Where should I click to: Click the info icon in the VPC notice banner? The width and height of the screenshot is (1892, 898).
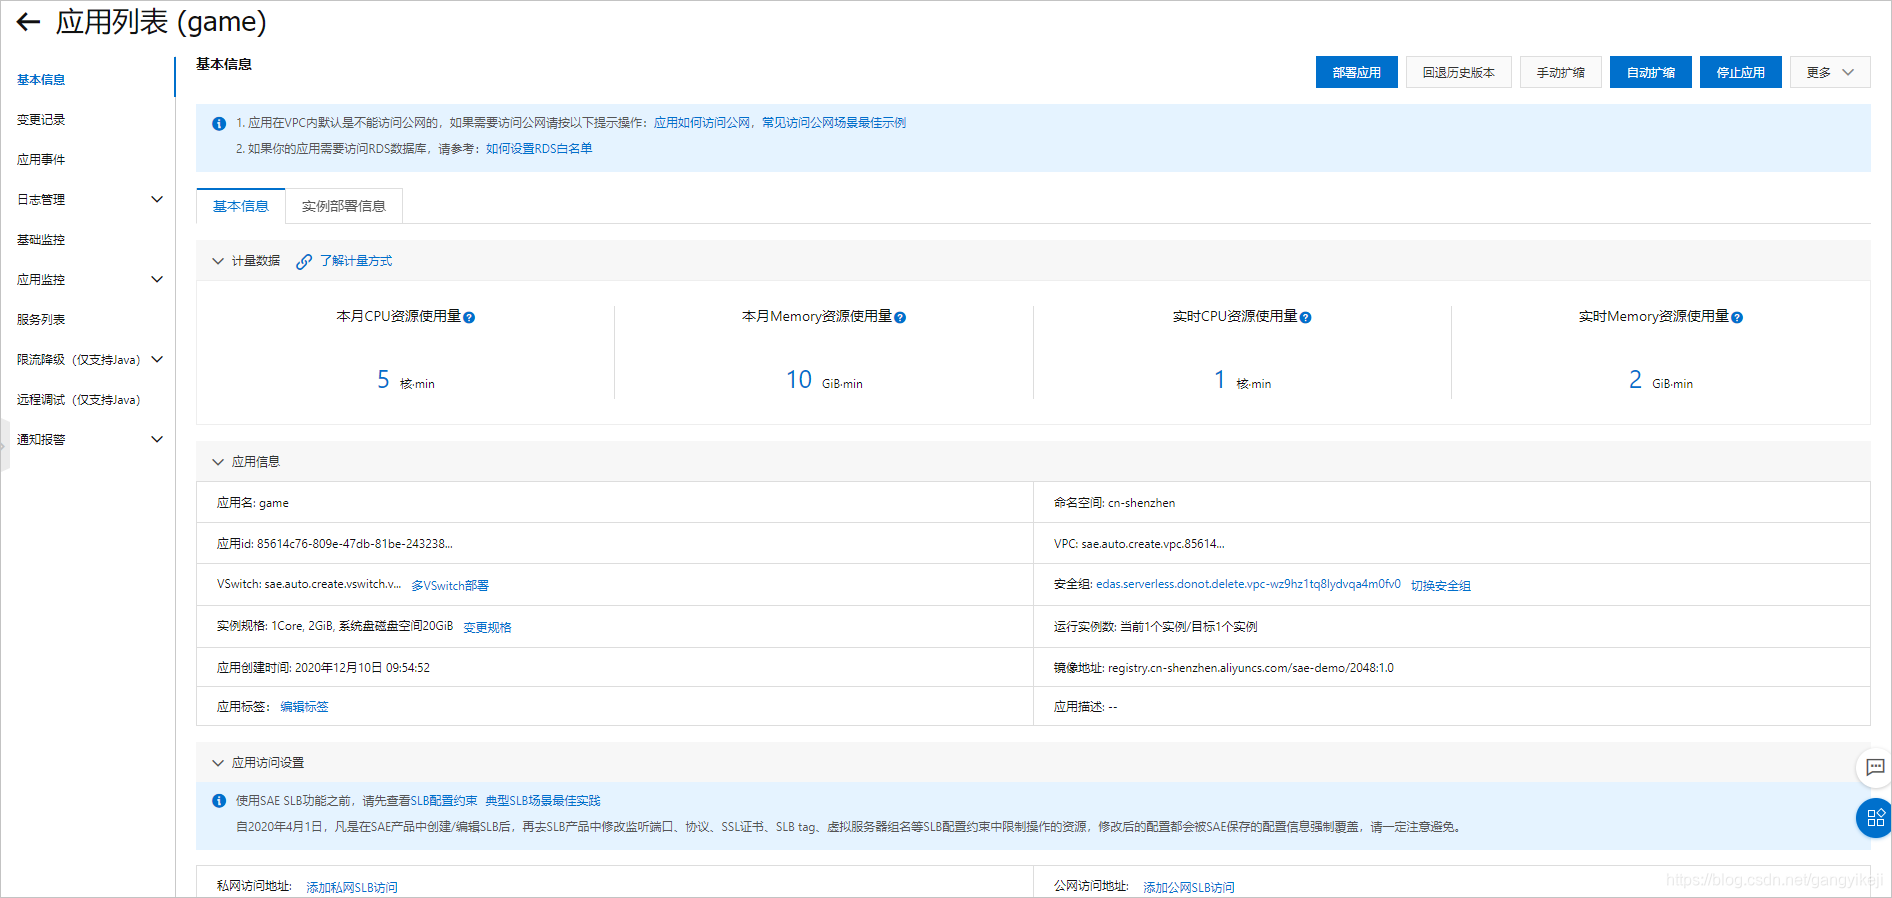[x=219, y=124]
